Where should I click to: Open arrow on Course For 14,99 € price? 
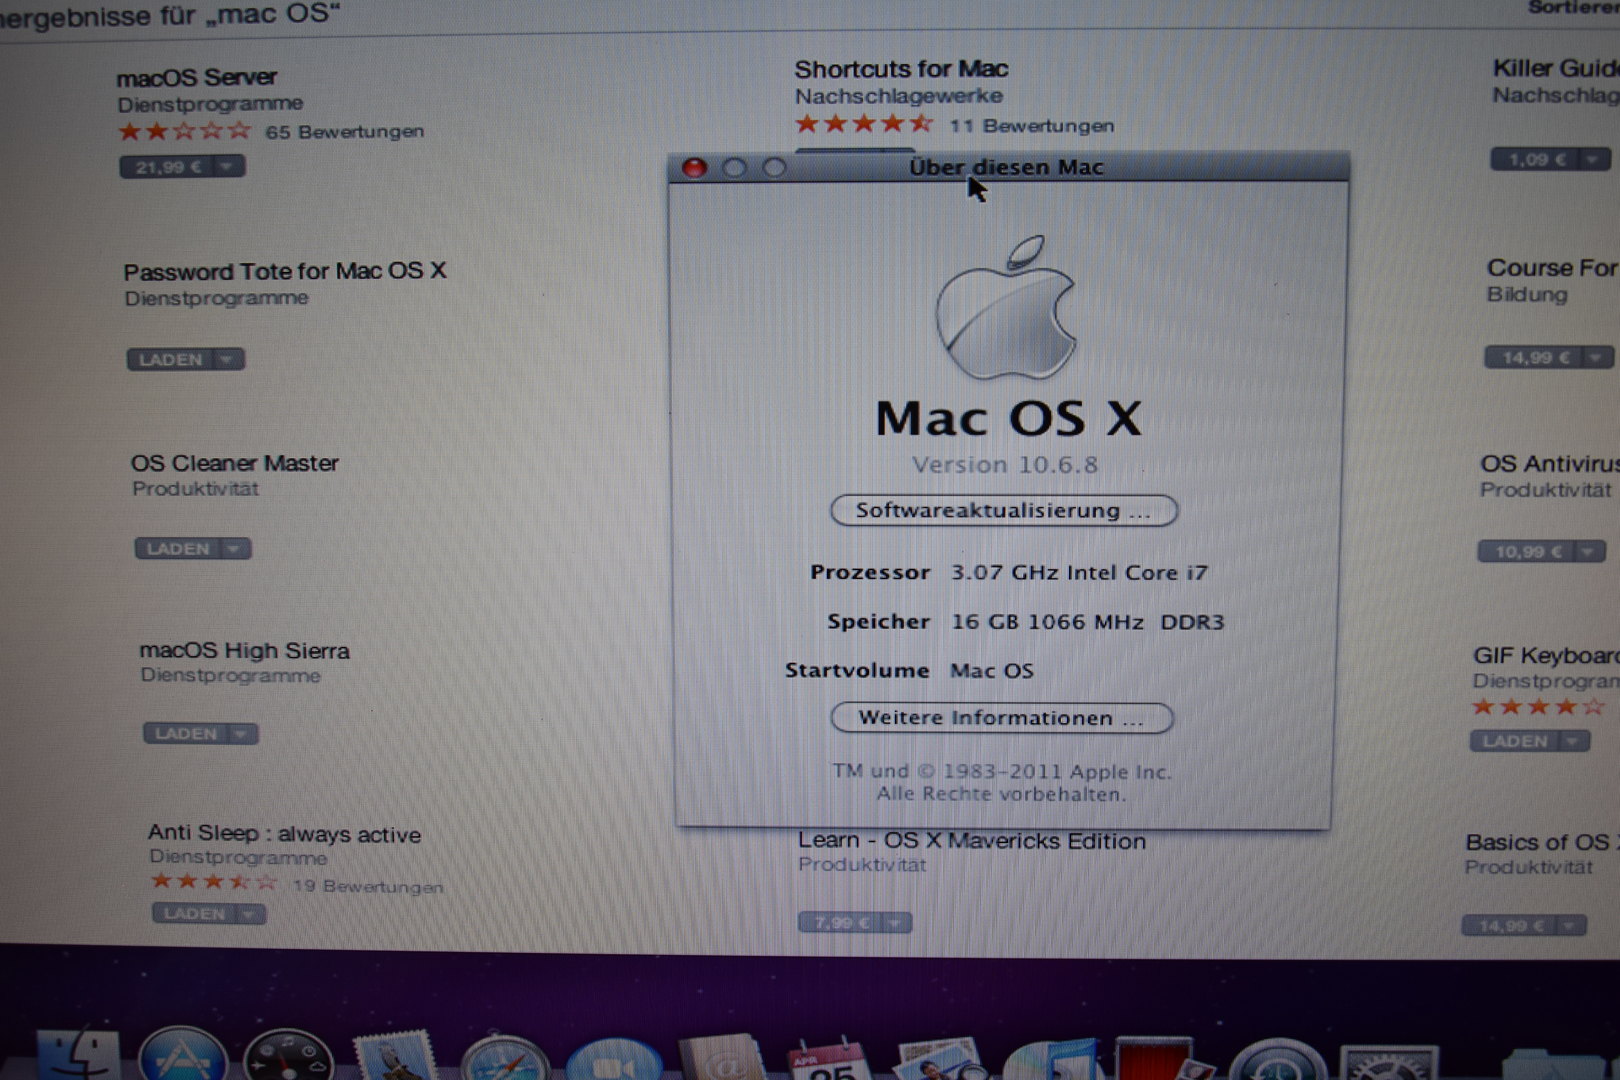[x=1597, y=357]
